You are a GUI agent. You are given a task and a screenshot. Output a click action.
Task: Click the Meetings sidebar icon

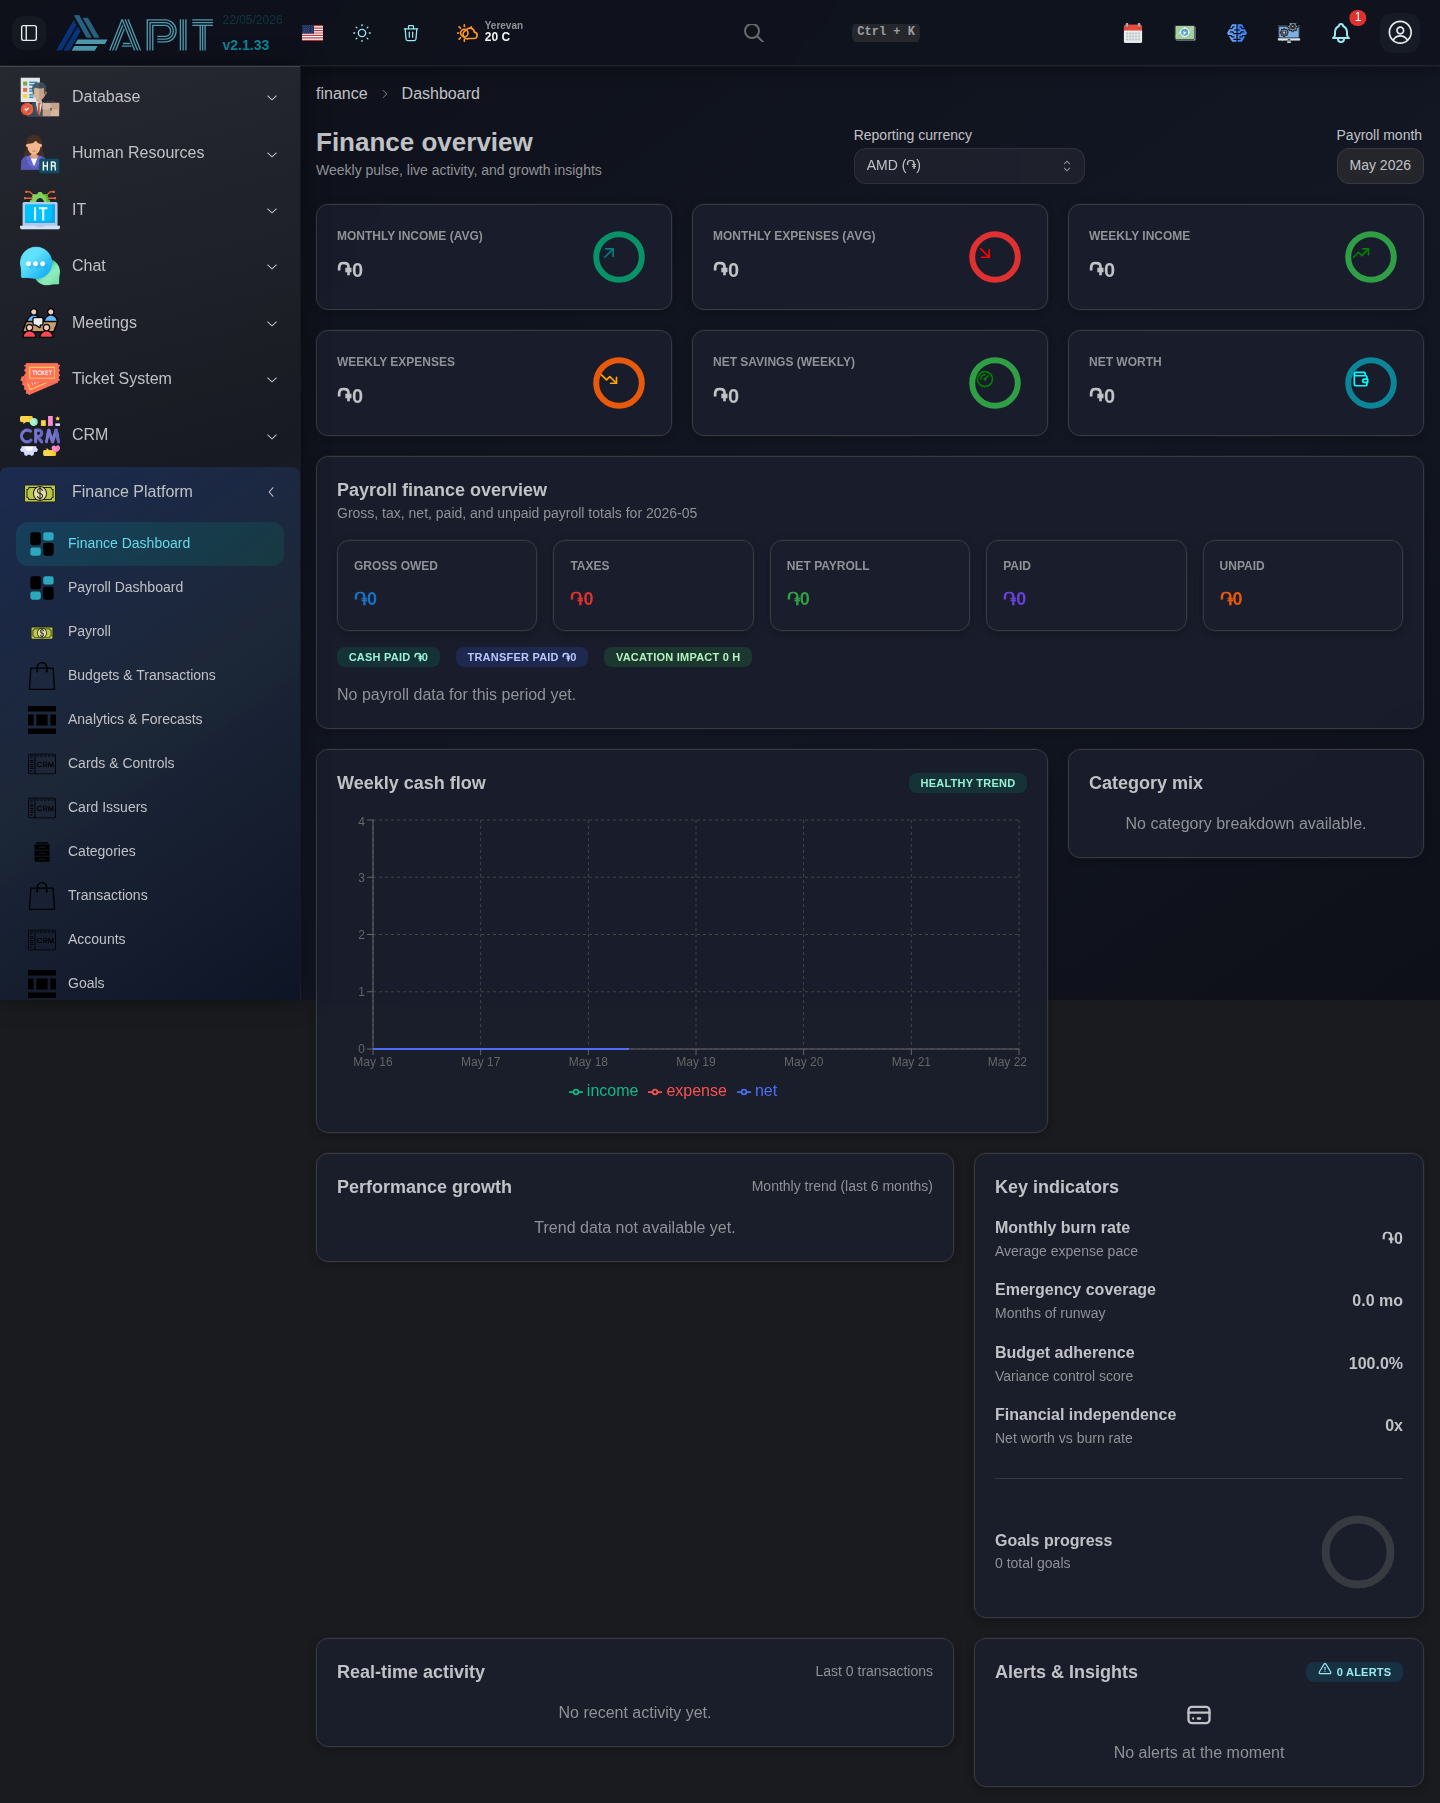(x=40, y=323)
